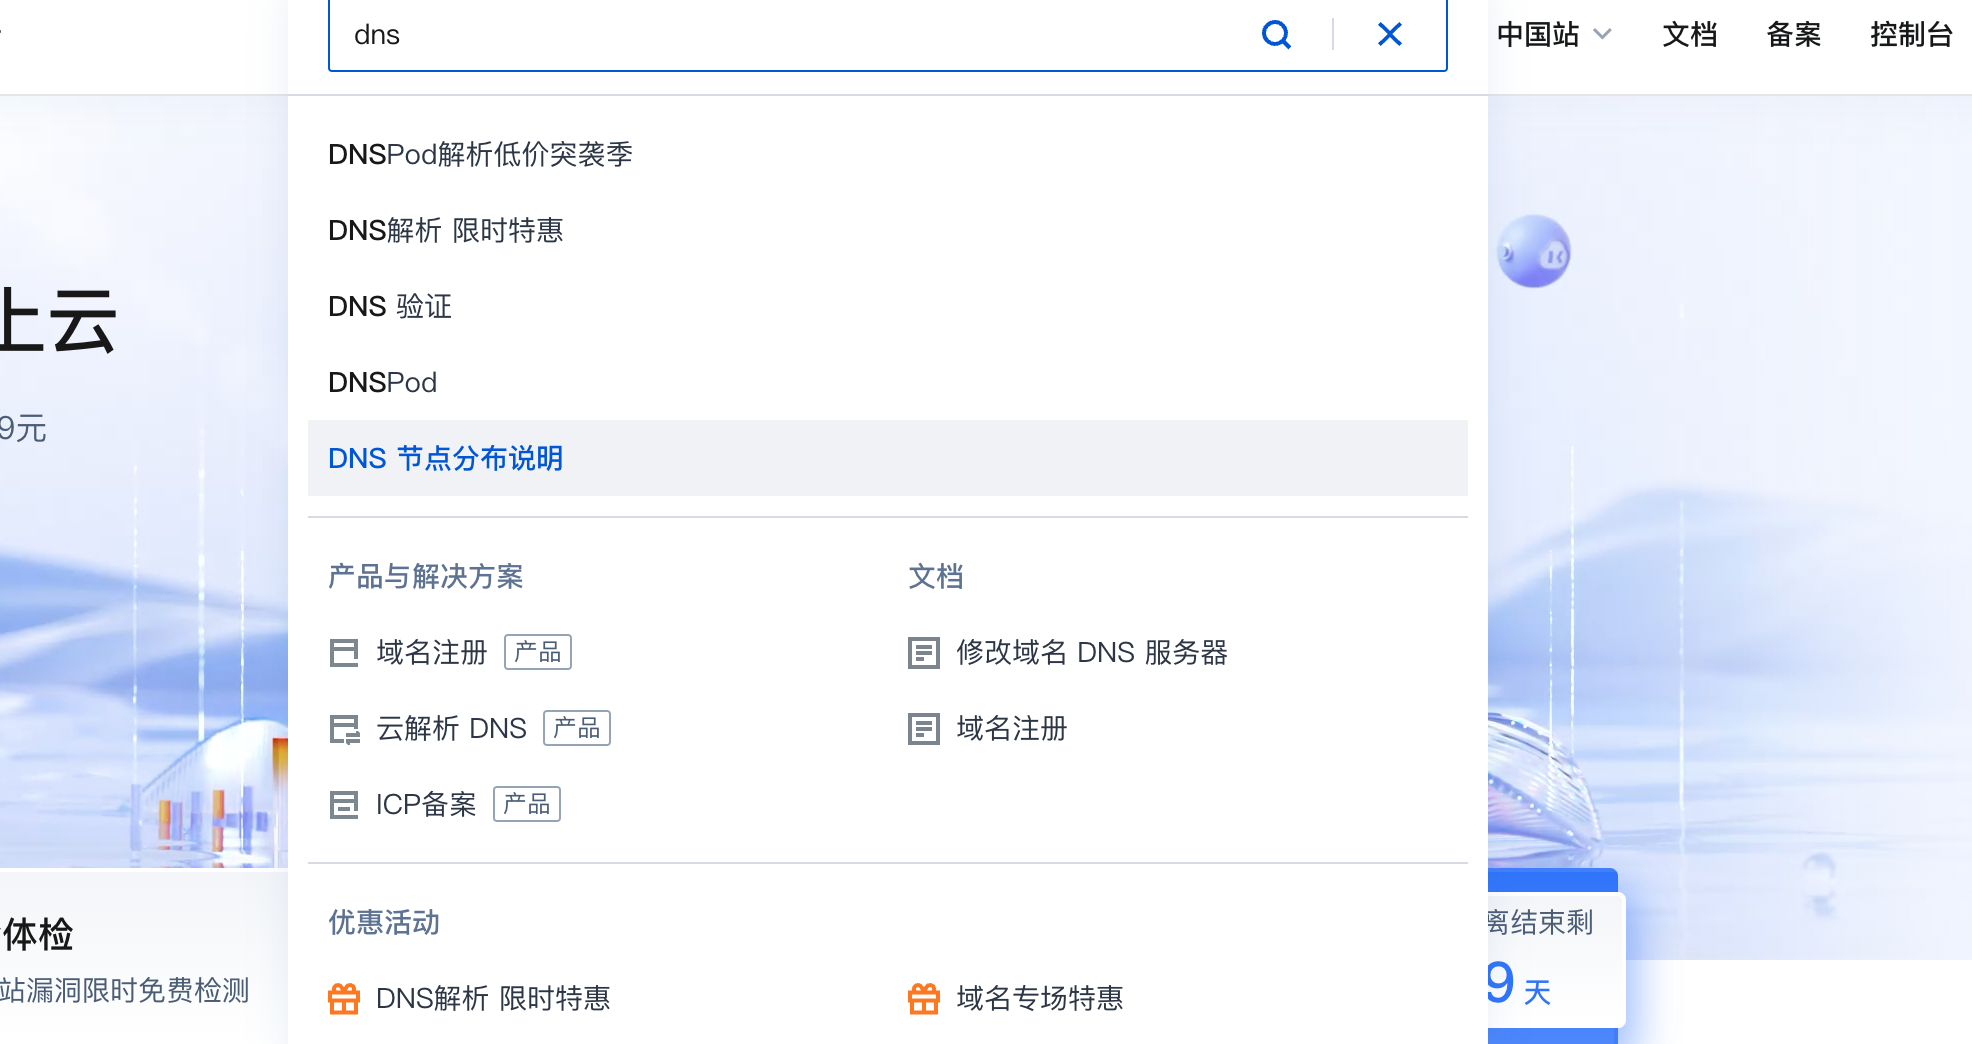The width and height of the screenshot is (1972, 1044).
Task: Open the 文档 top menu item
Action: (x=1690, y=35)
